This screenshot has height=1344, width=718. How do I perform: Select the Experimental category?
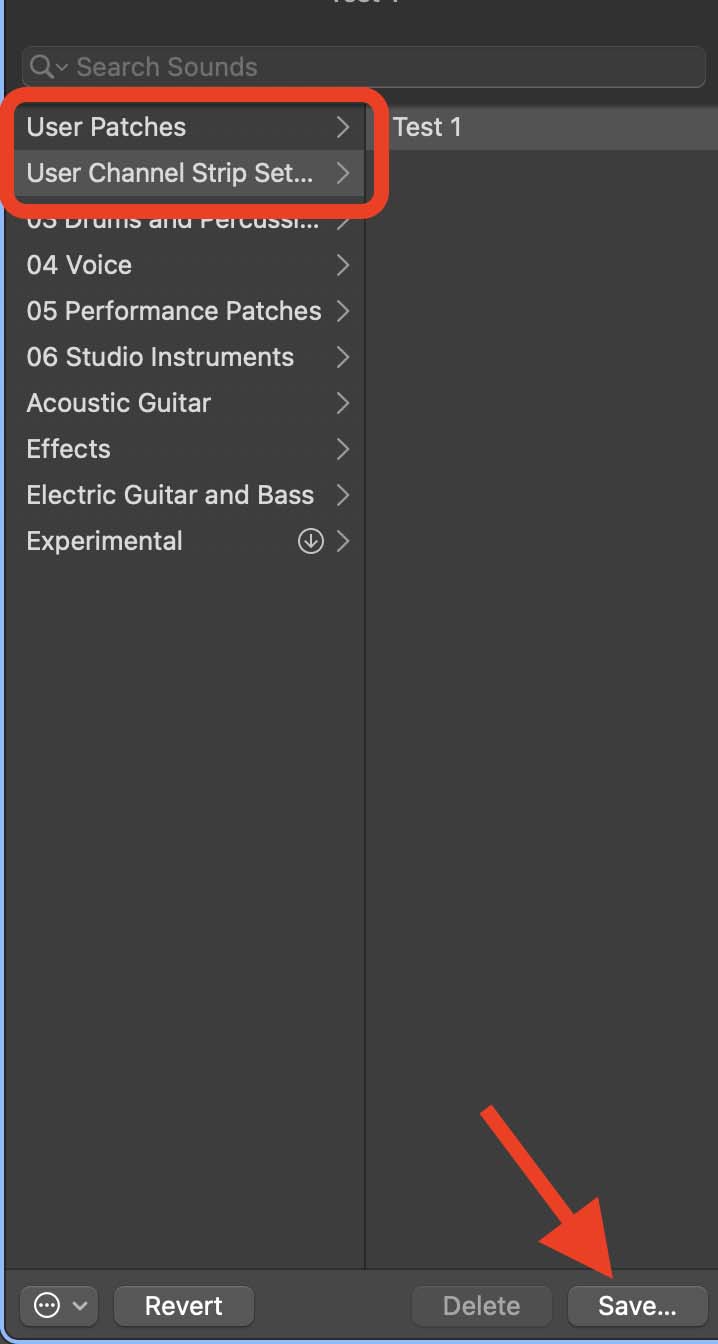point(104,541)
